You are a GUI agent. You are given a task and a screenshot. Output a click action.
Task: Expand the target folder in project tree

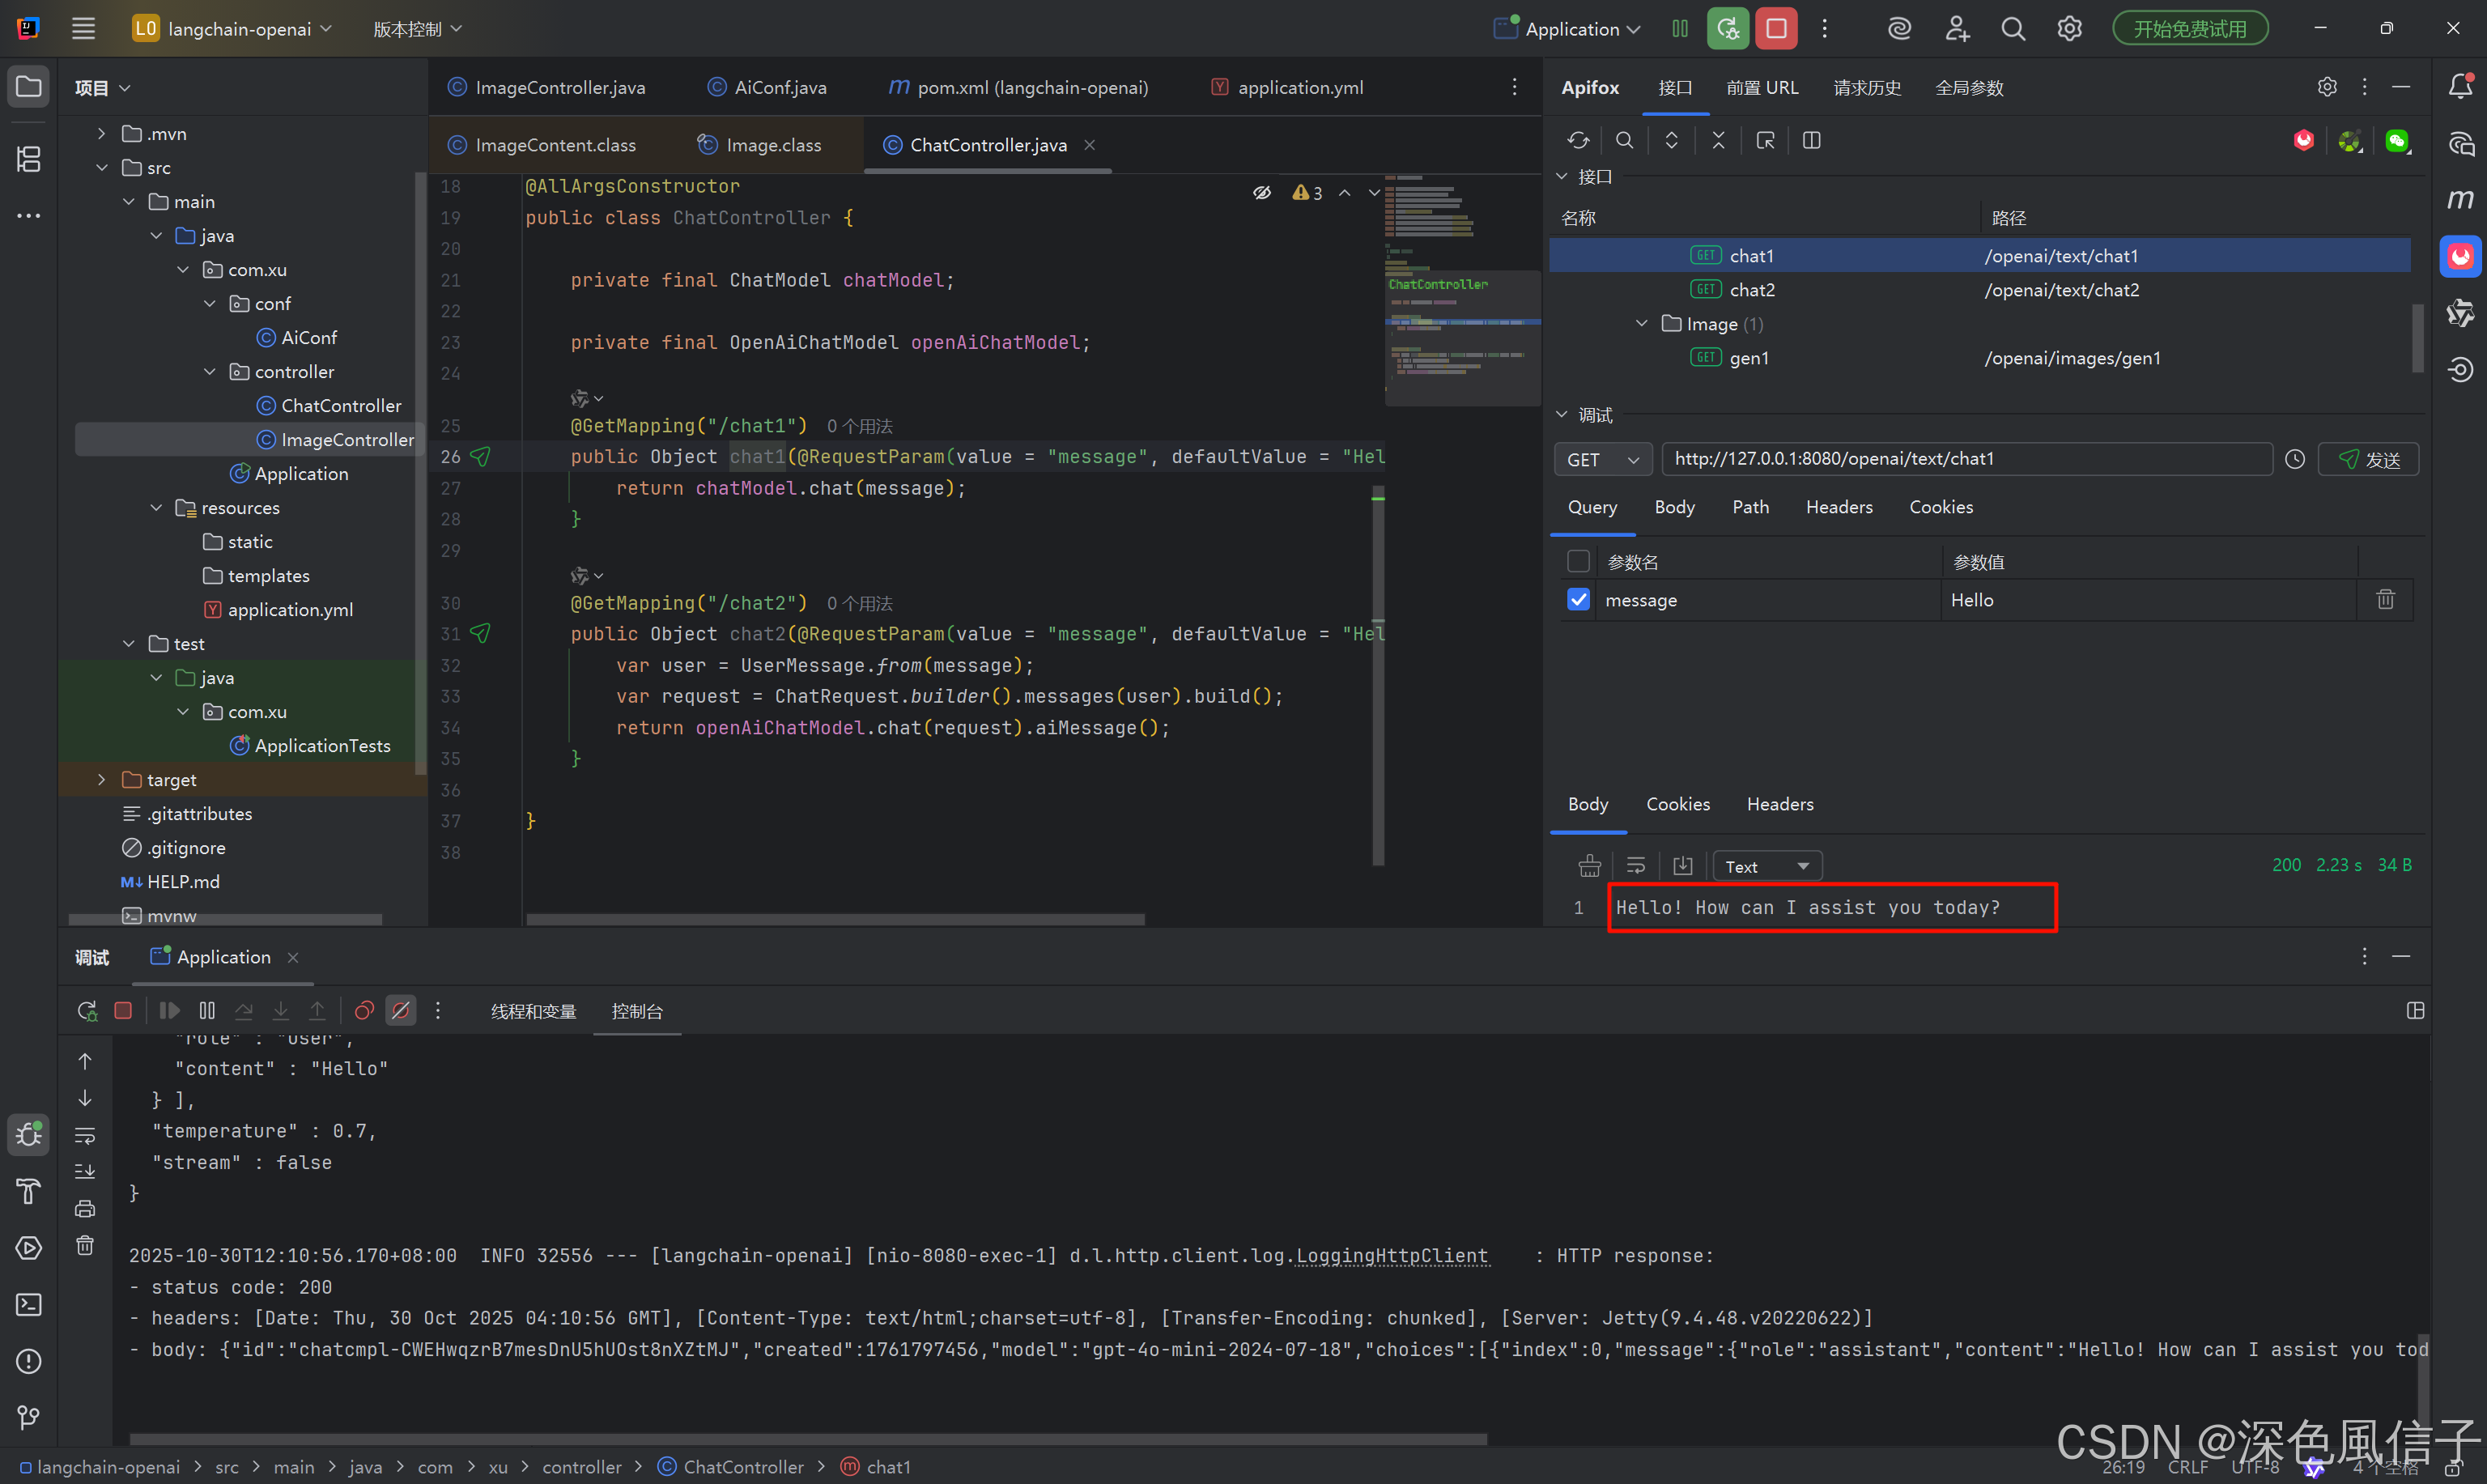[x=101, y=779]
